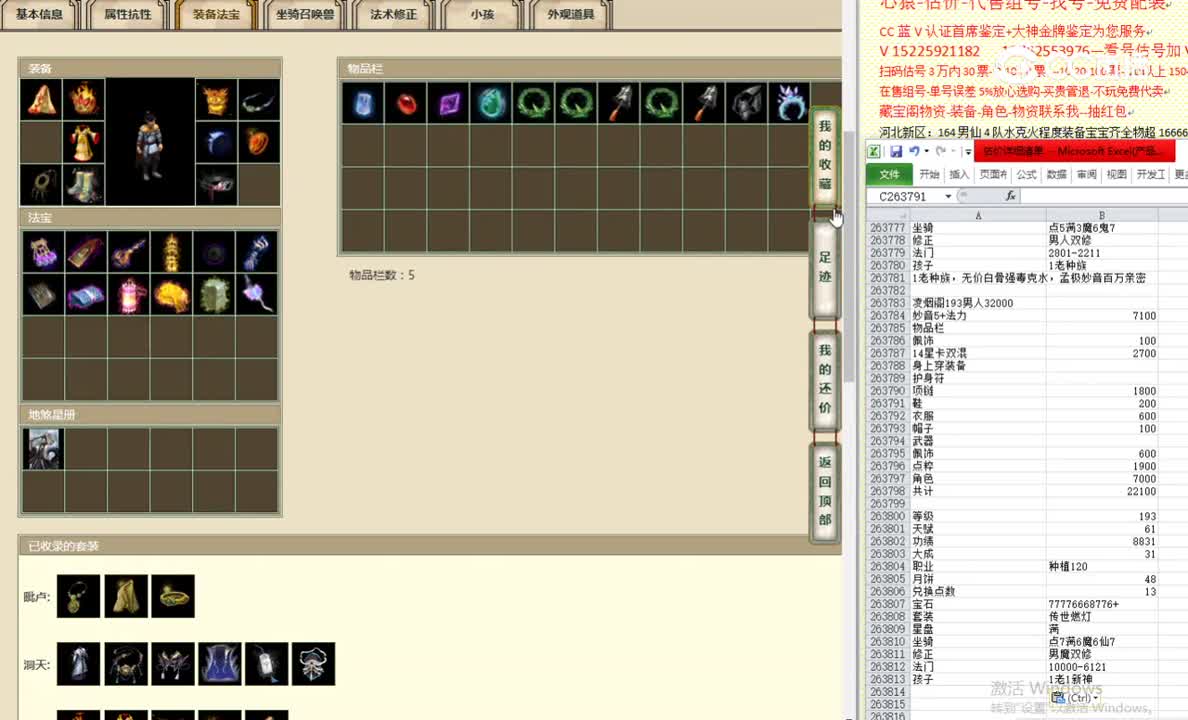Select the yellow robe equipment icon
This screenshot has width=1188, height=720.
click(x=83, y=142)
